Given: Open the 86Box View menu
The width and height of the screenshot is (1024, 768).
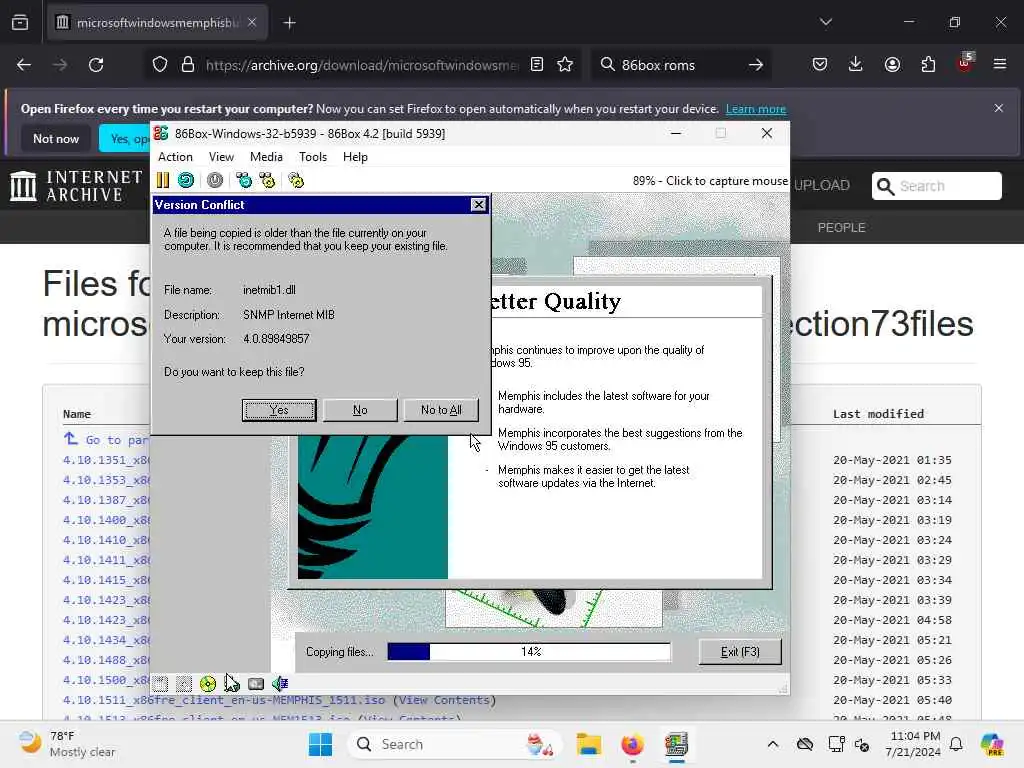Looking at the screenshot, I should click(221, 157).
